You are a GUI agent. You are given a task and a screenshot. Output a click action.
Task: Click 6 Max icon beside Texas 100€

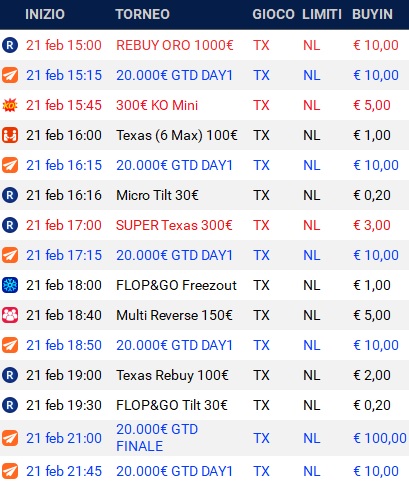10,135
